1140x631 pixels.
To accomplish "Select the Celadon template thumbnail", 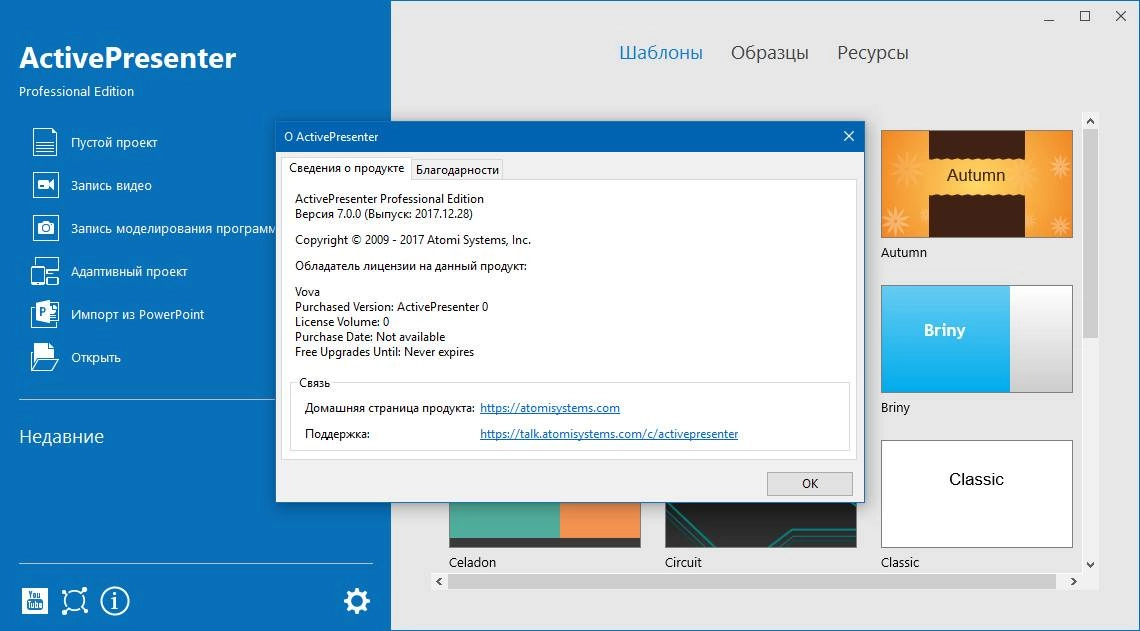I will (545, 525).
